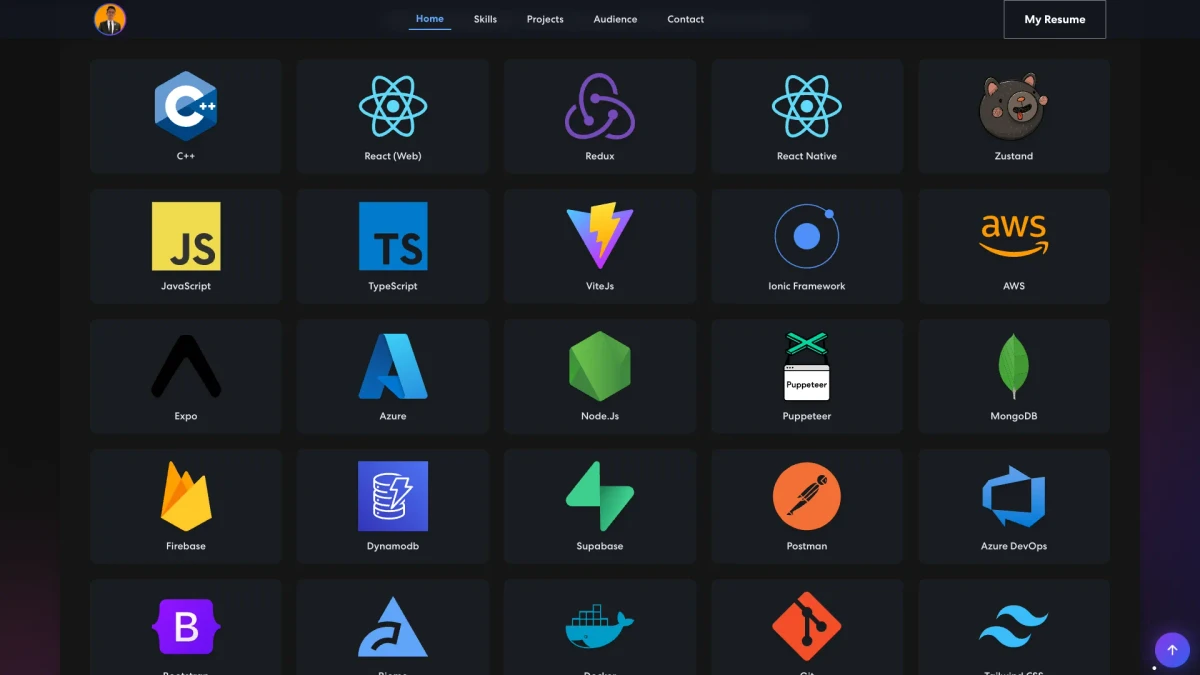
Task: Click the "React Native" label
Action: (x=807, y=156)
